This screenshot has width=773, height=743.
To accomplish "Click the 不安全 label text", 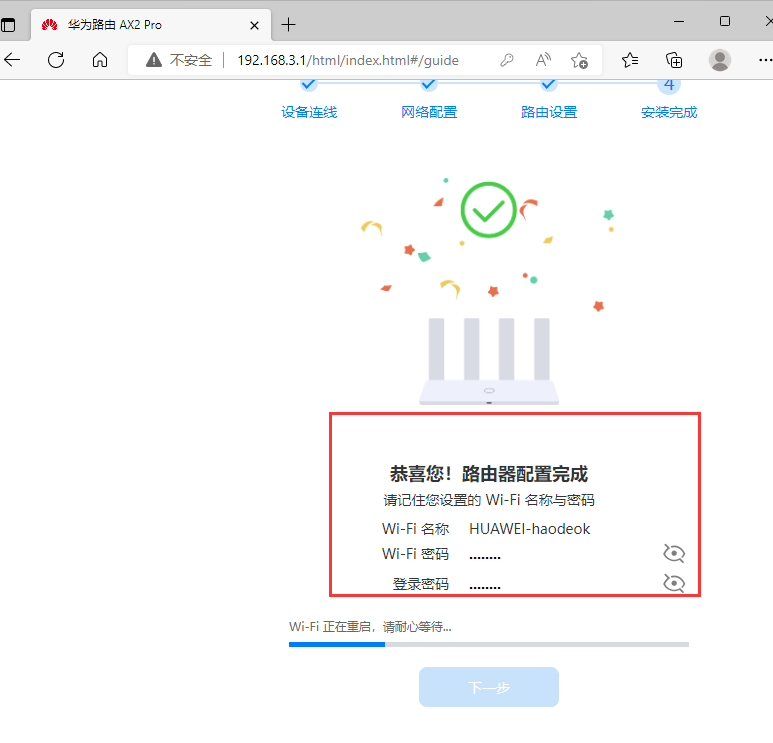I will [191, 60].
